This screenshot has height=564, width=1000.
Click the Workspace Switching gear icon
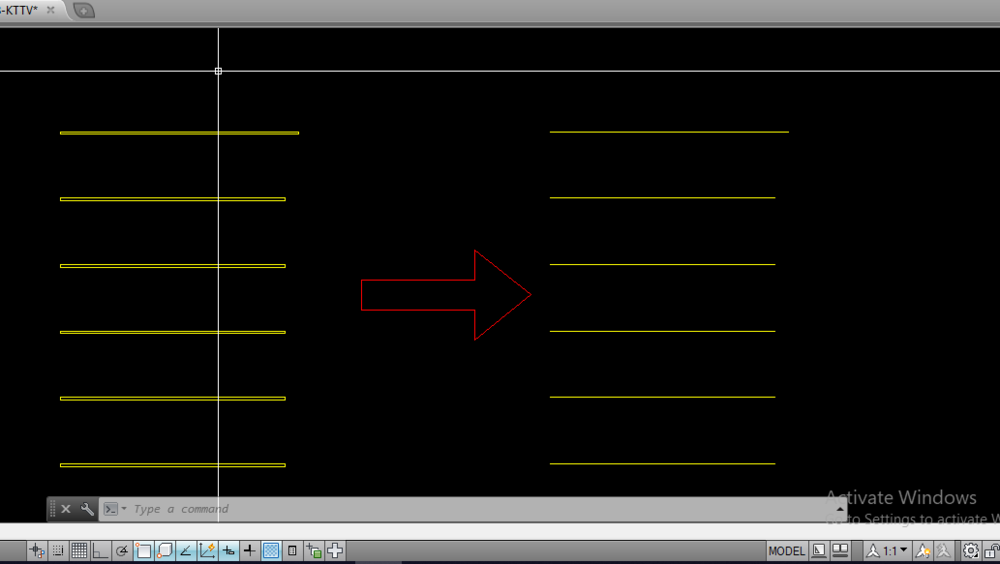tap(970, 551)
